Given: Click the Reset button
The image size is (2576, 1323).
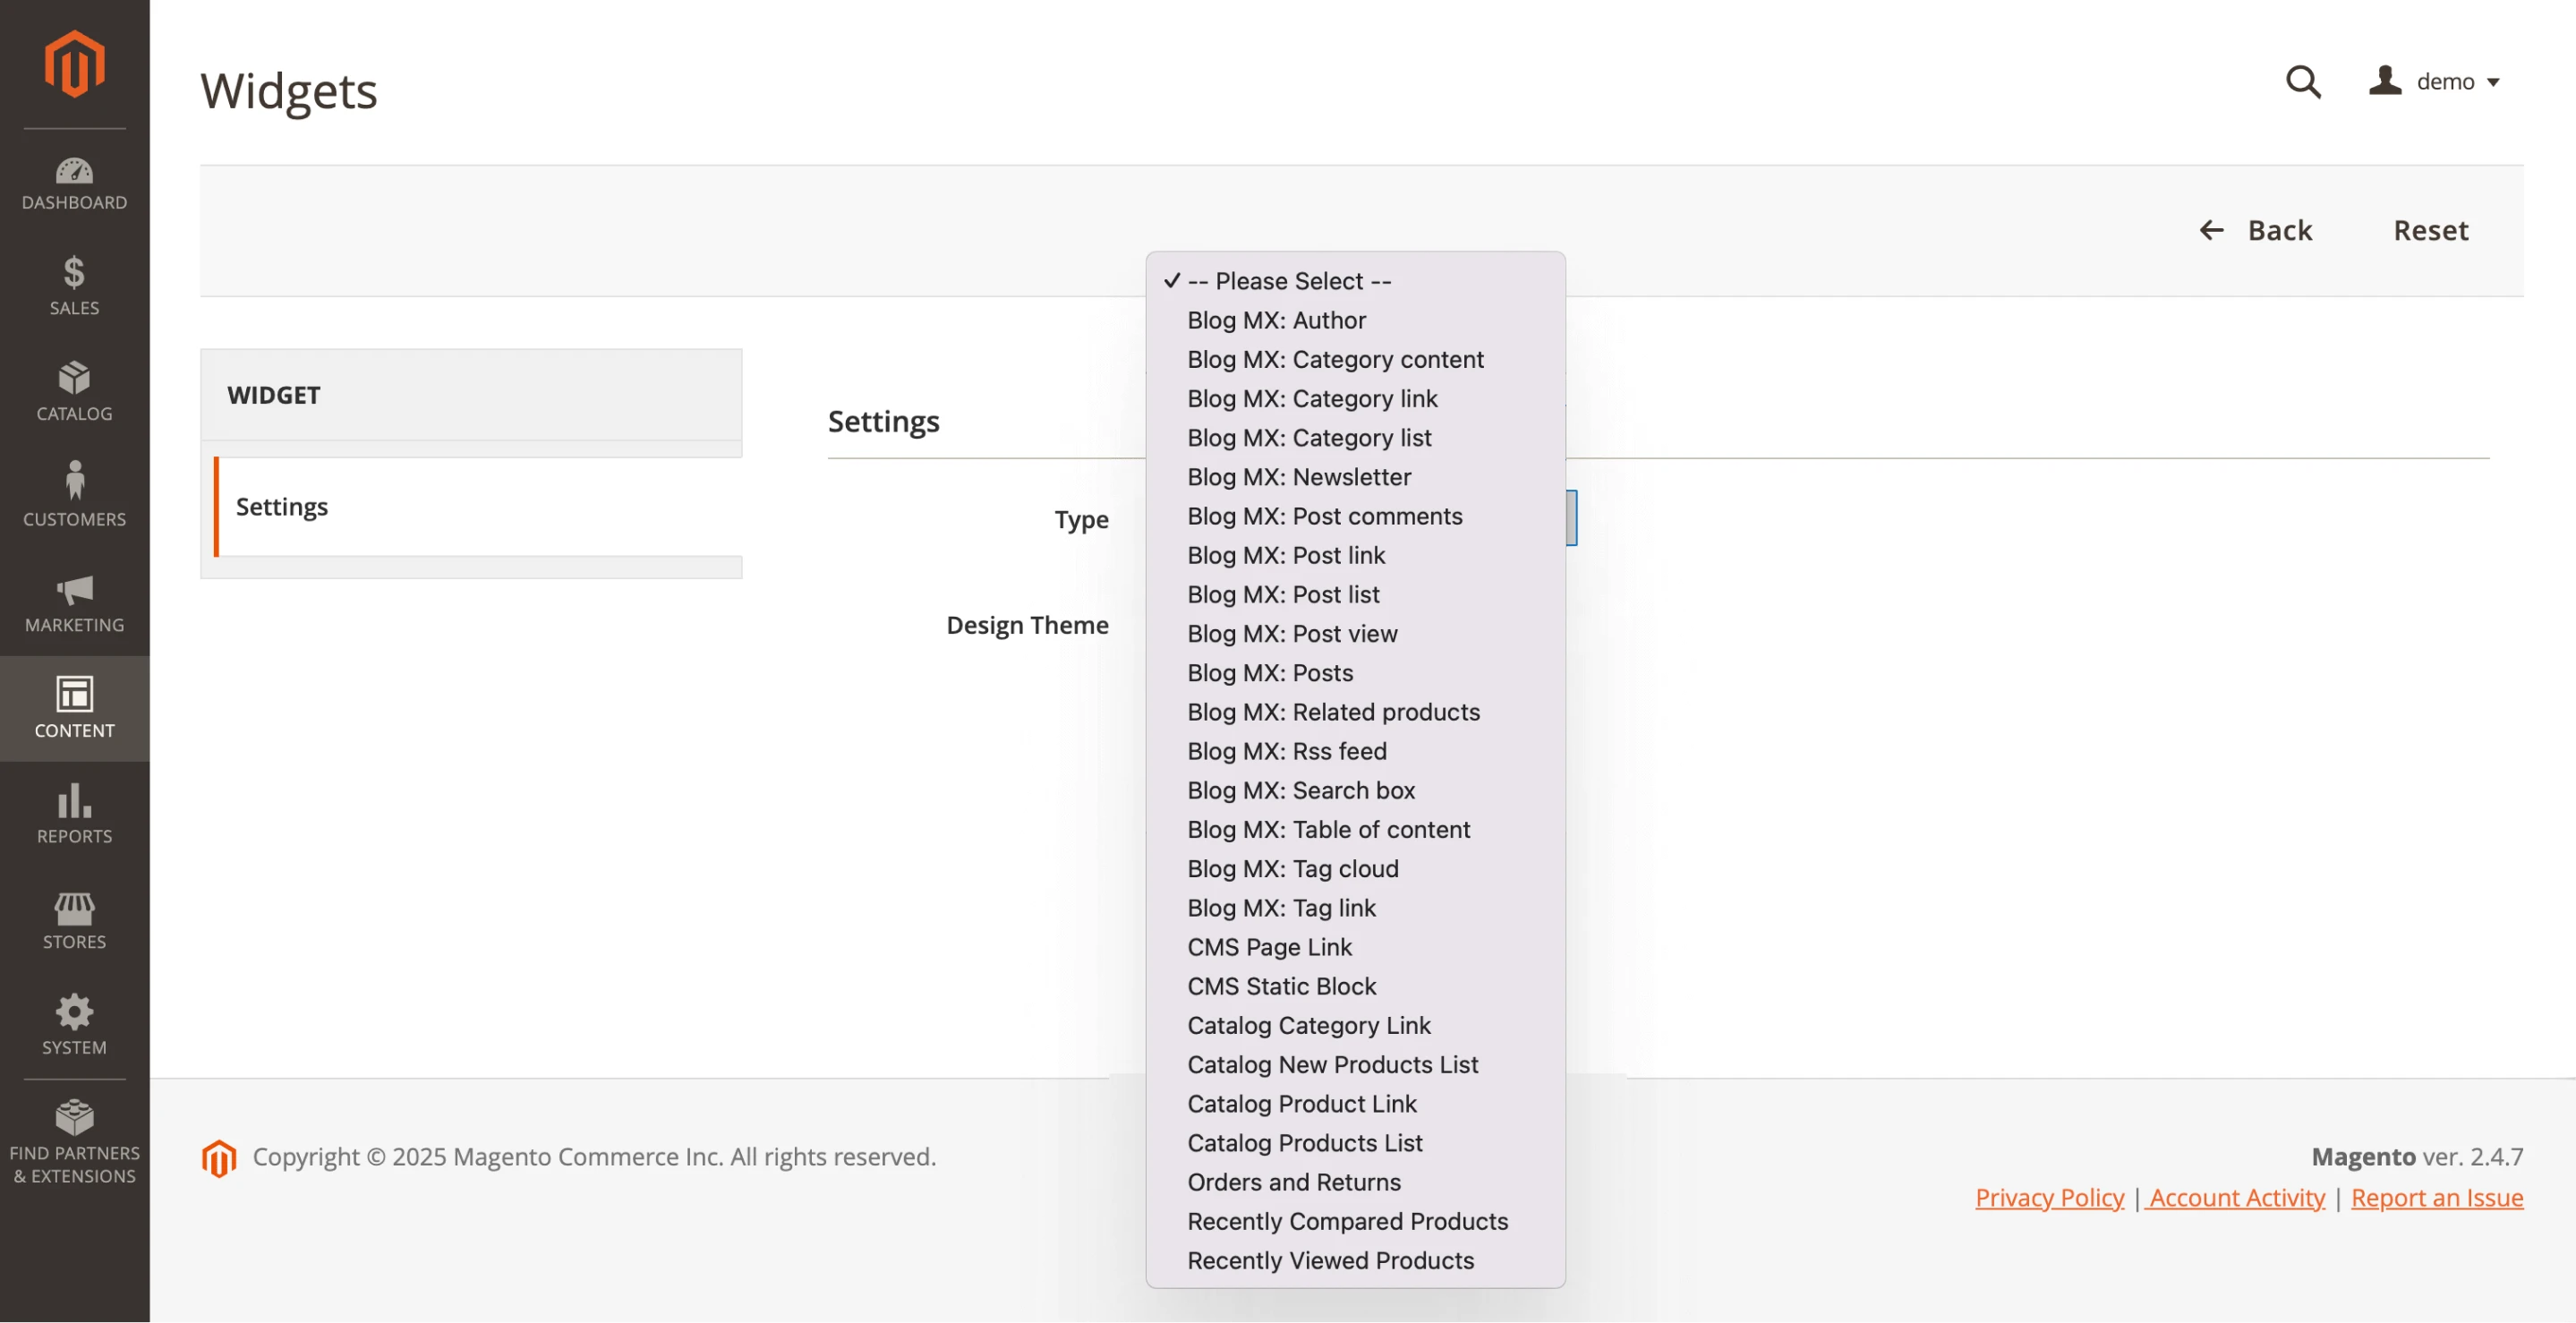Looking at the screenshot, I should 2430,230.
